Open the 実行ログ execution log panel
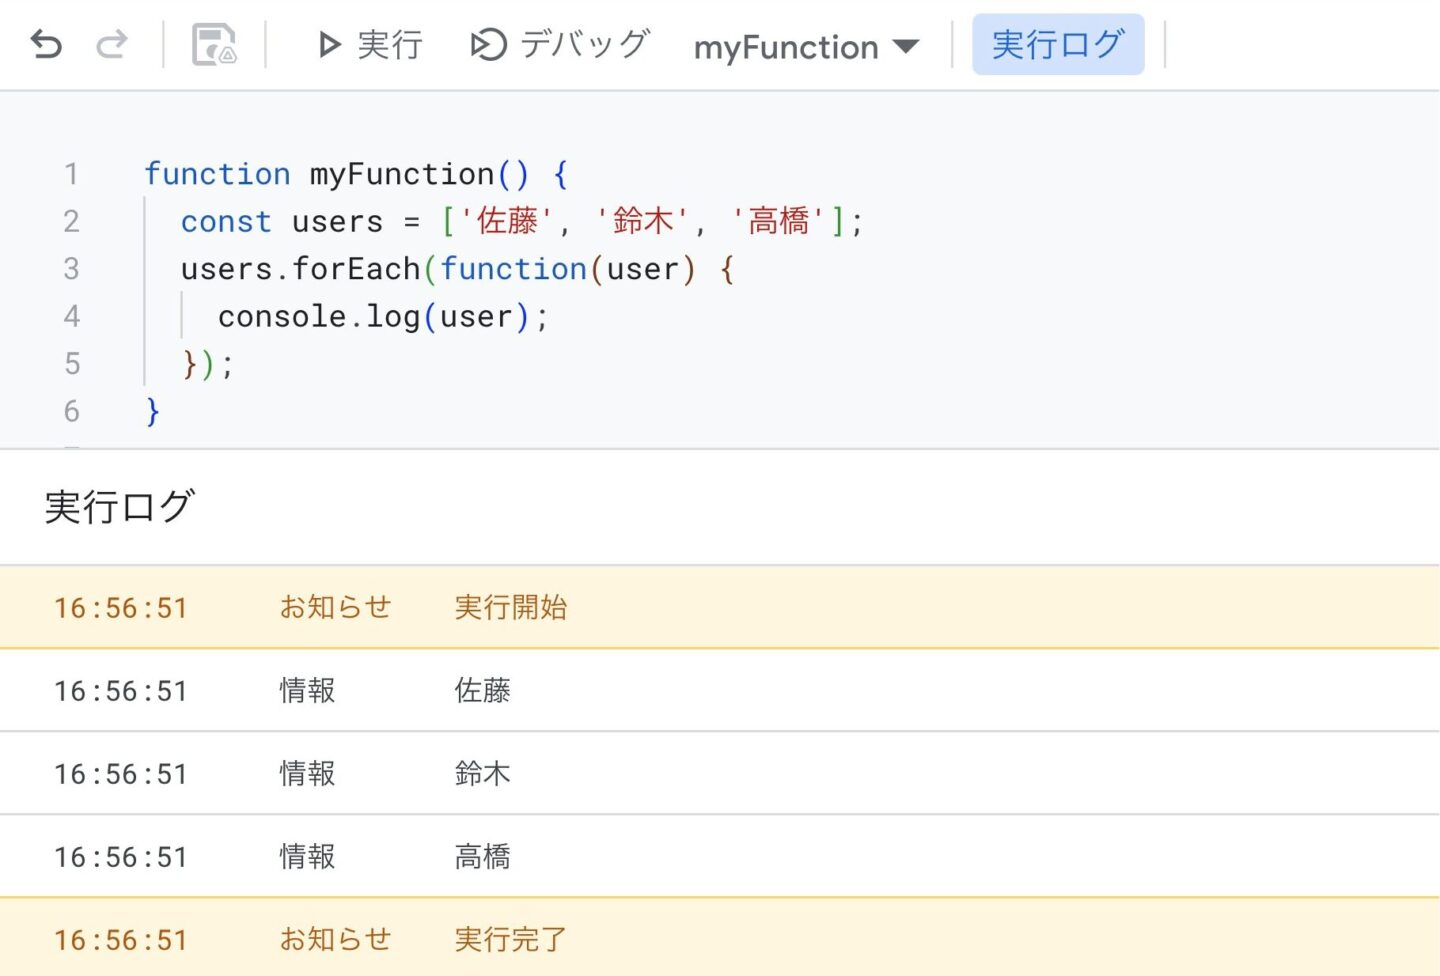Screen dimensions: 1440x976 1058,44
